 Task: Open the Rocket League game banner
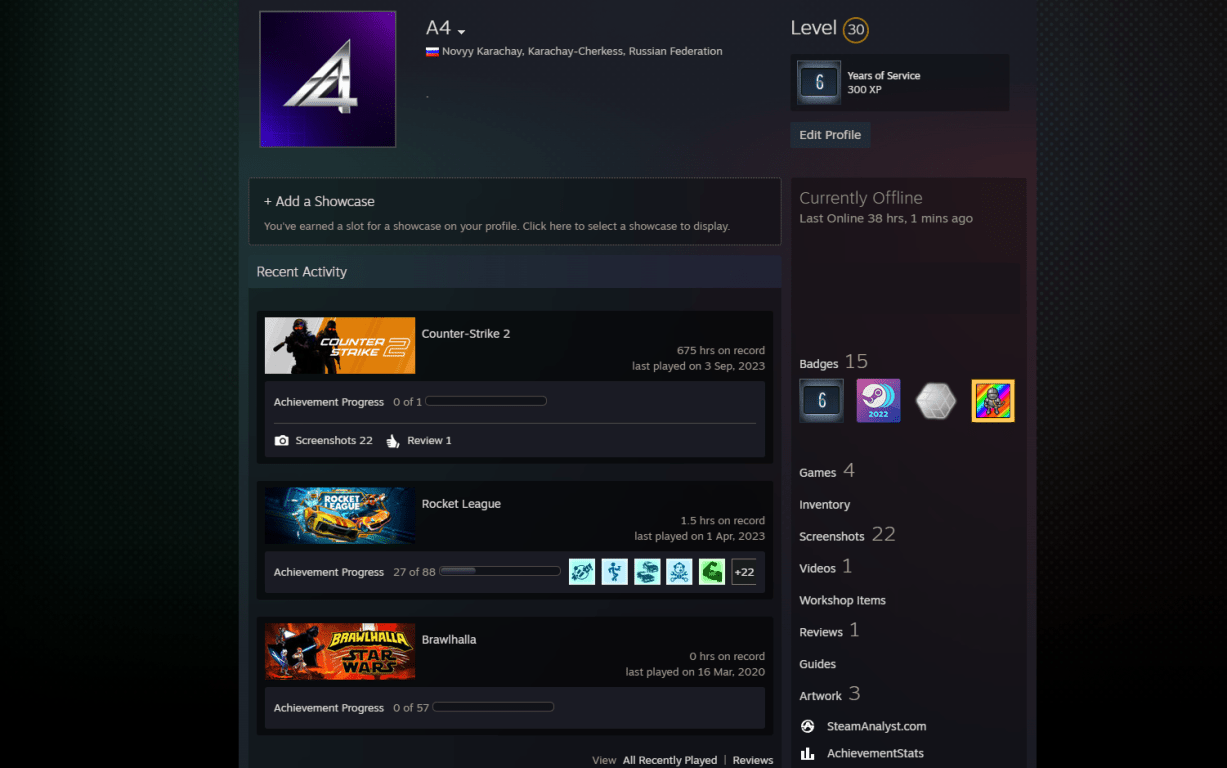tap(340, 516)
